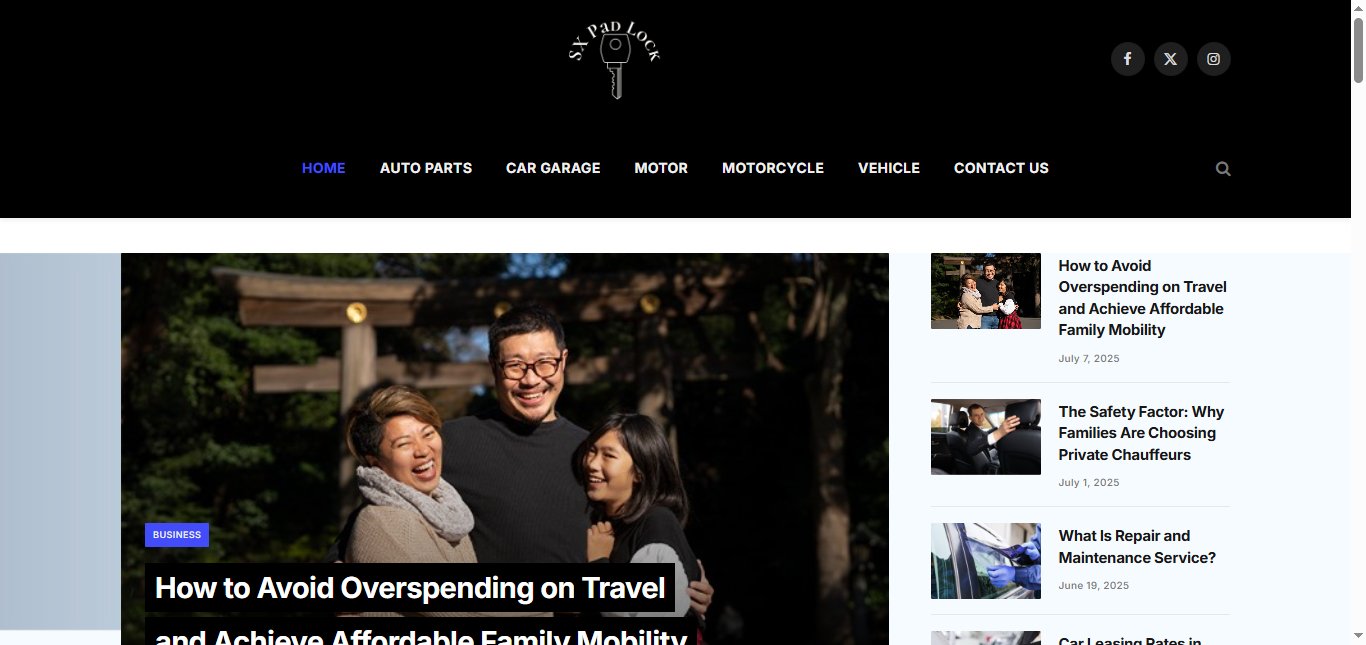Open the Facebook social icon

point(1127,59)
